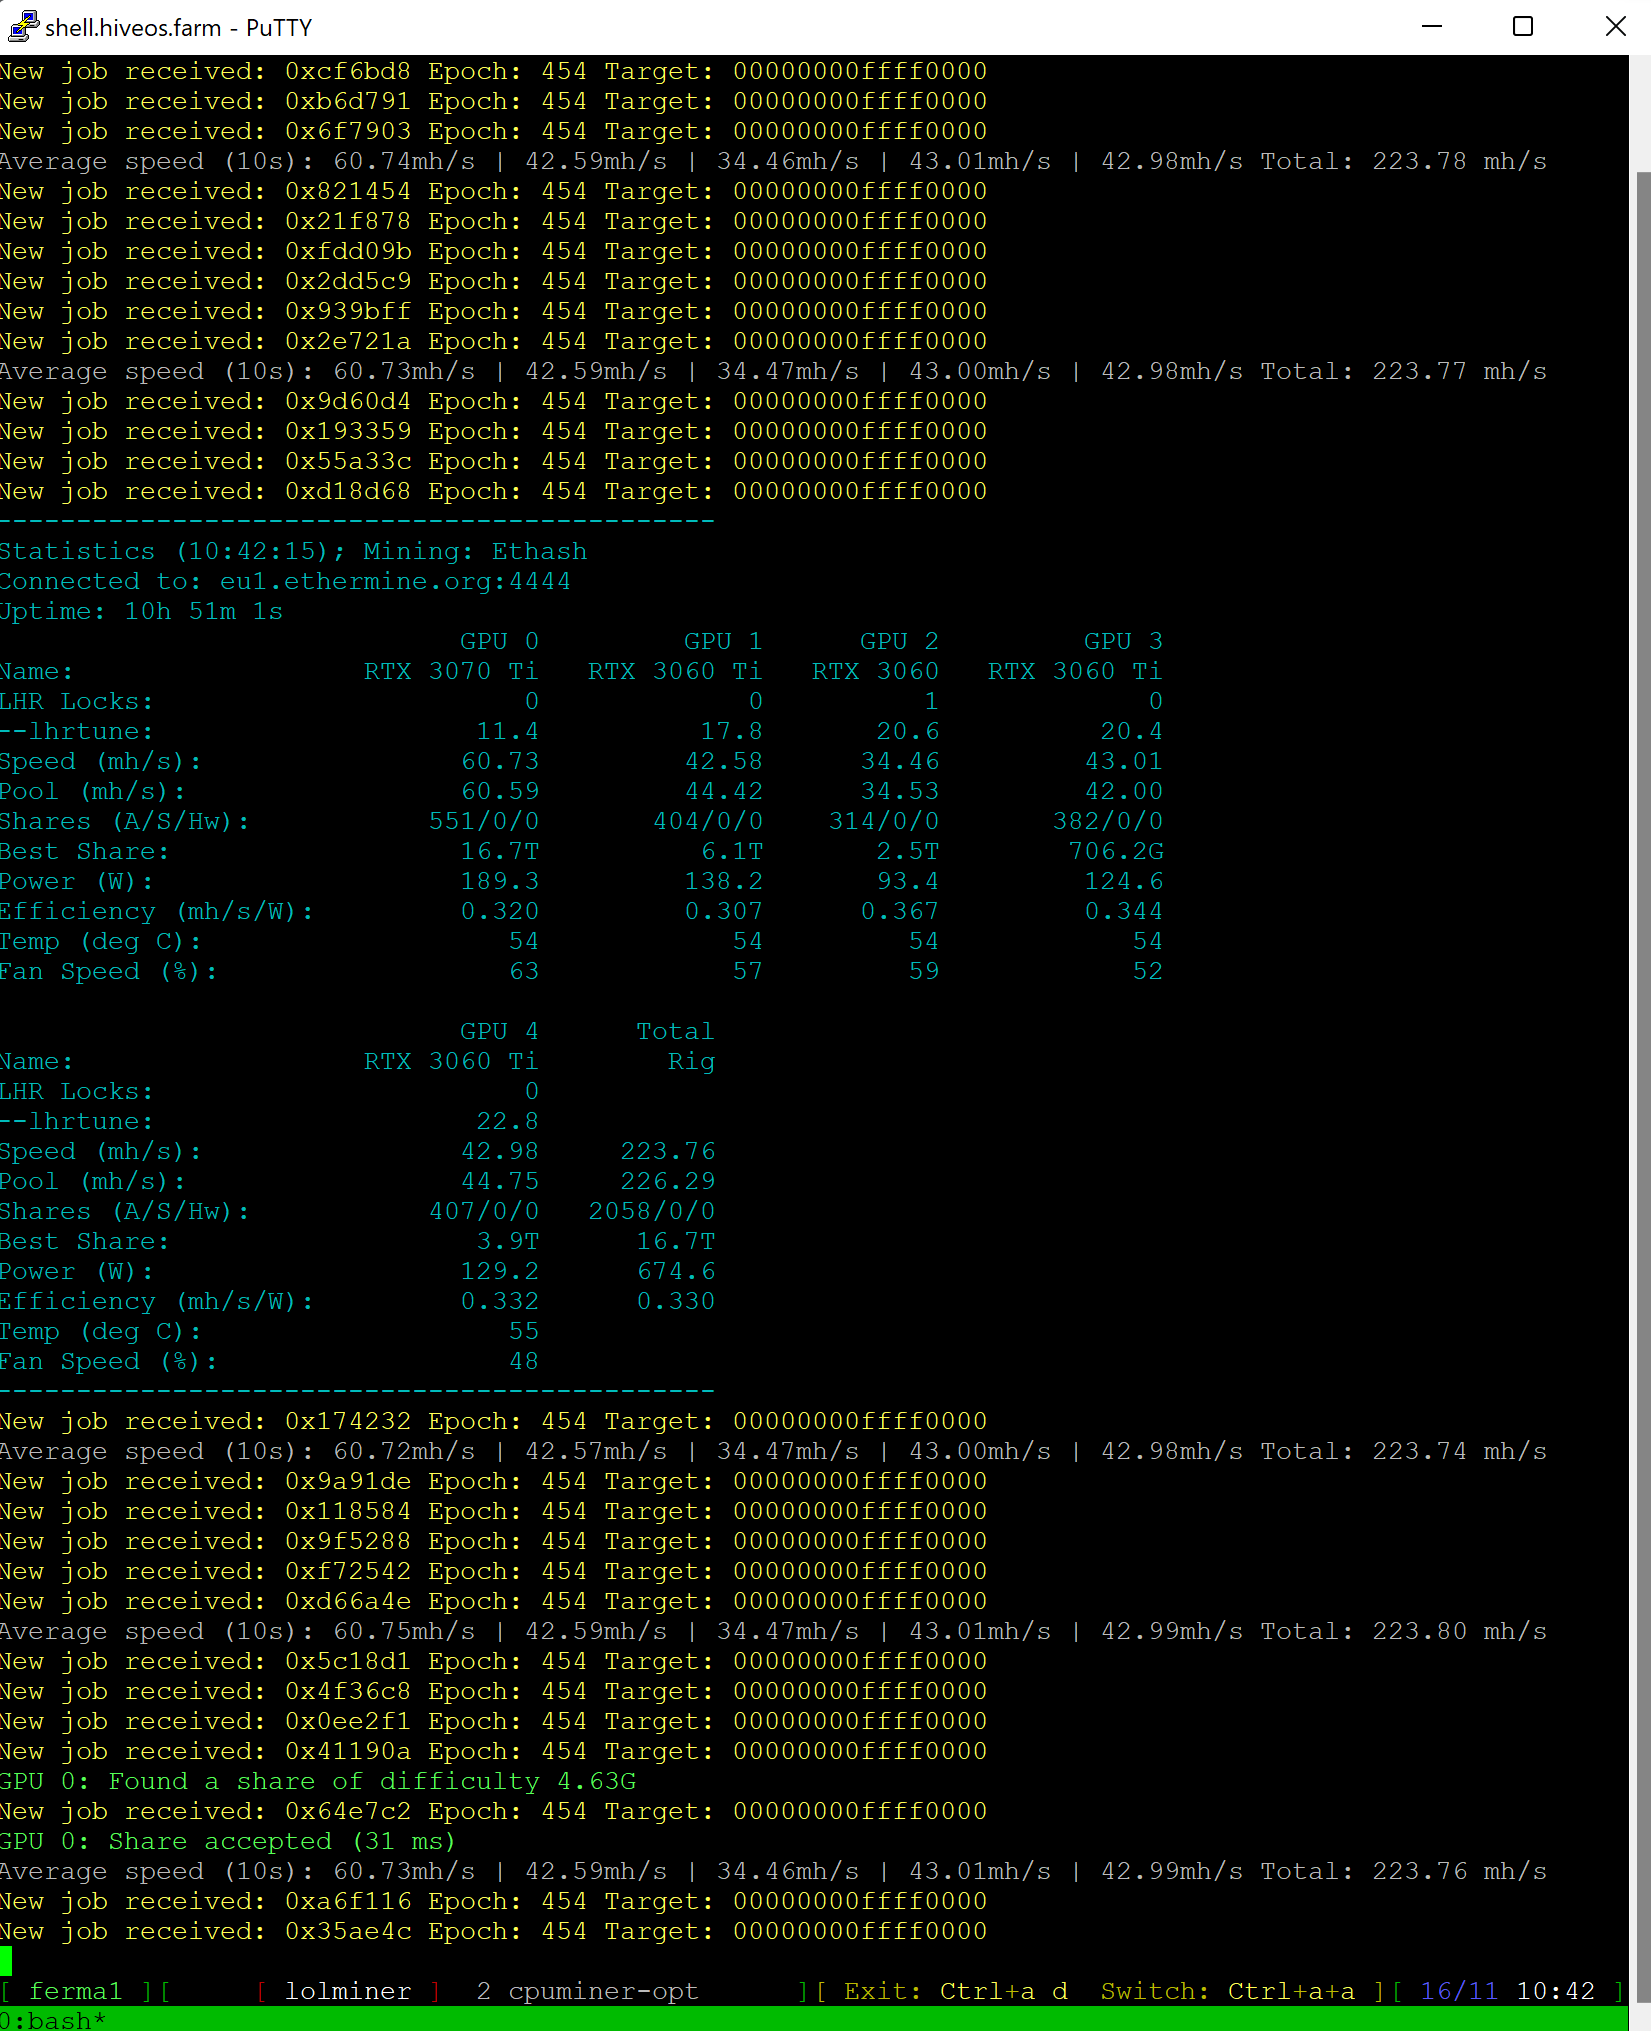1651x2031 pixels.
Task: Click the 'GPU 4' column header
Action: click(499, 1031)
